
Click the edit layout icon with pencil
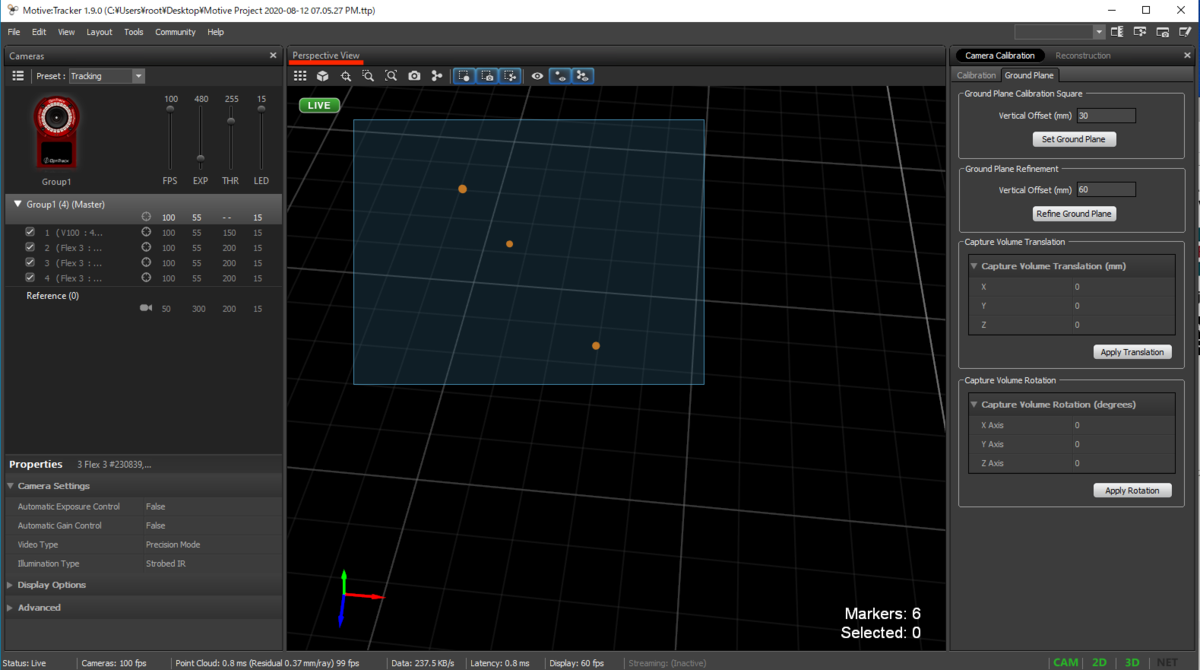(1185, 33)
